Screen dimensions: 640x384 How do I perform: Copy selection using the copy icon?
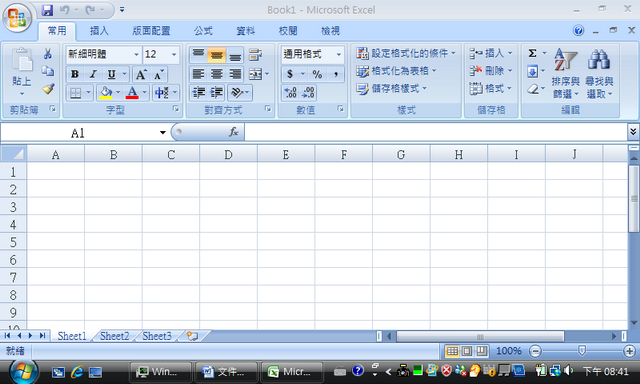coord(48,71)
